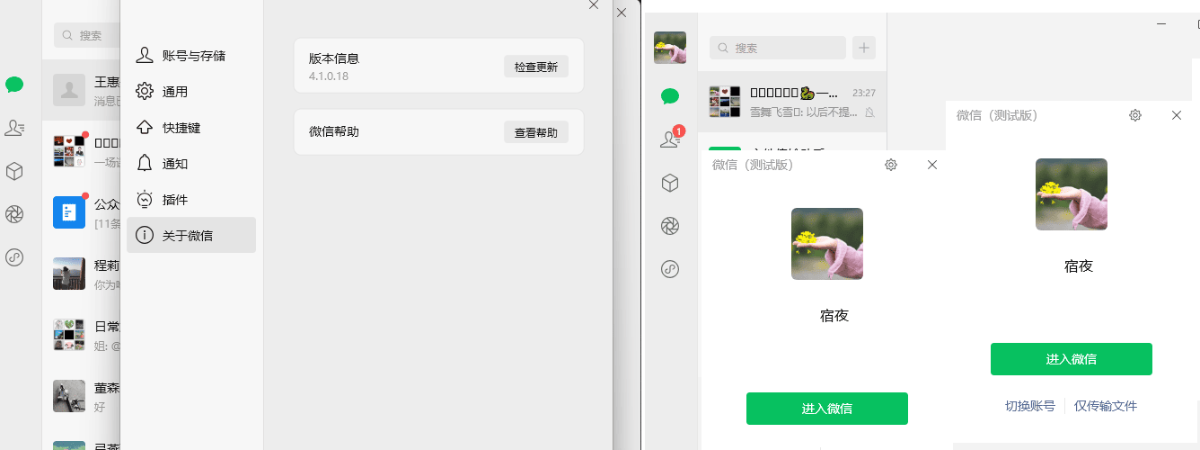Click 进入微信 above the 切换账号 link
1200x450 pixels.
[x=1071, y=359]
